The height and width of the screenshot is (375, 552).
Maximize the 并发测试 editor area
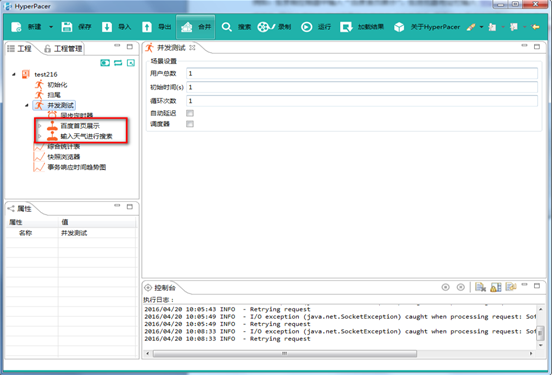[537, 46]
